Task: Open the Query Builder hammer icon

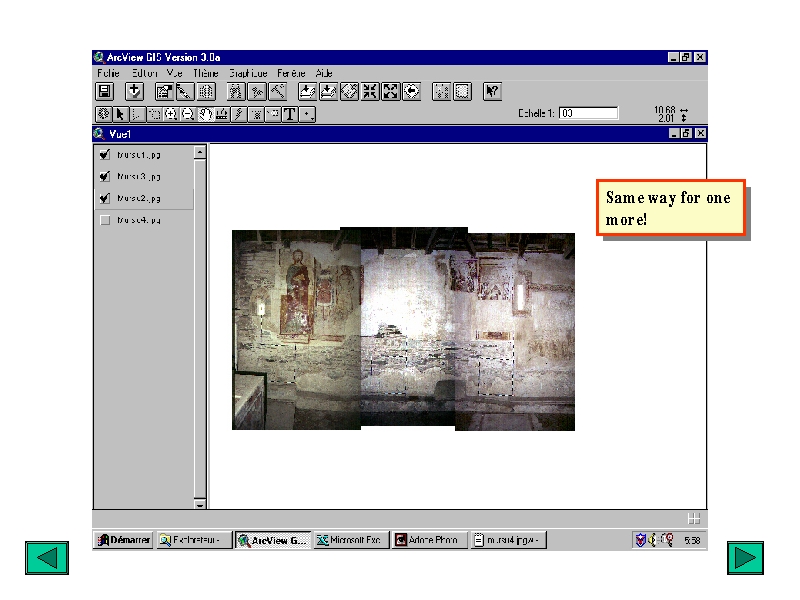Action: (x=277, y=91)
